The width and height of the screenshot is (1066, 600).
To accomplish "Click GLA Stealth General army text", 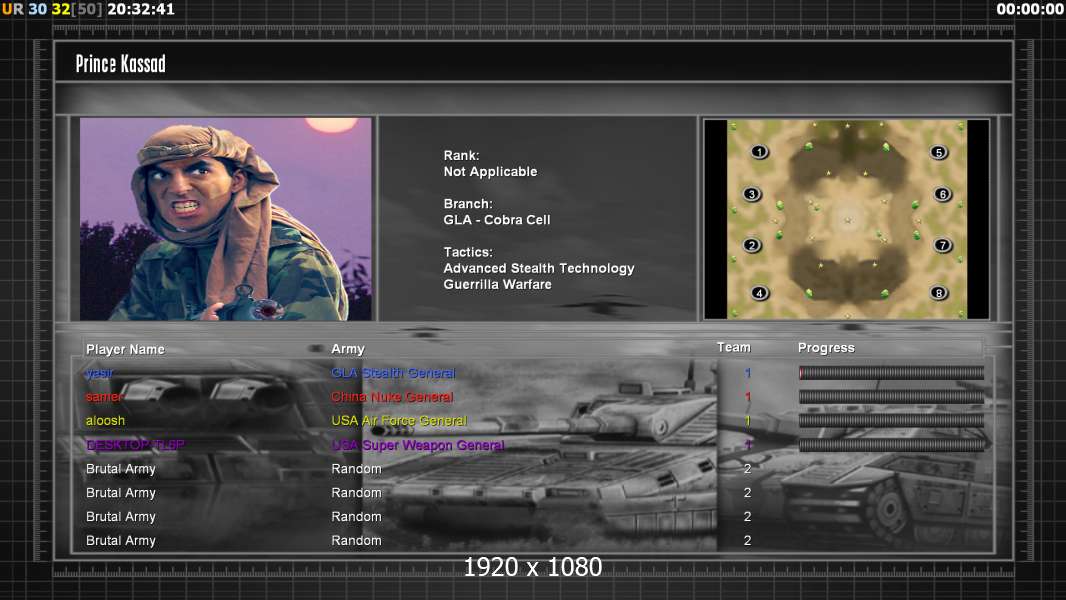I will [393, 373].
